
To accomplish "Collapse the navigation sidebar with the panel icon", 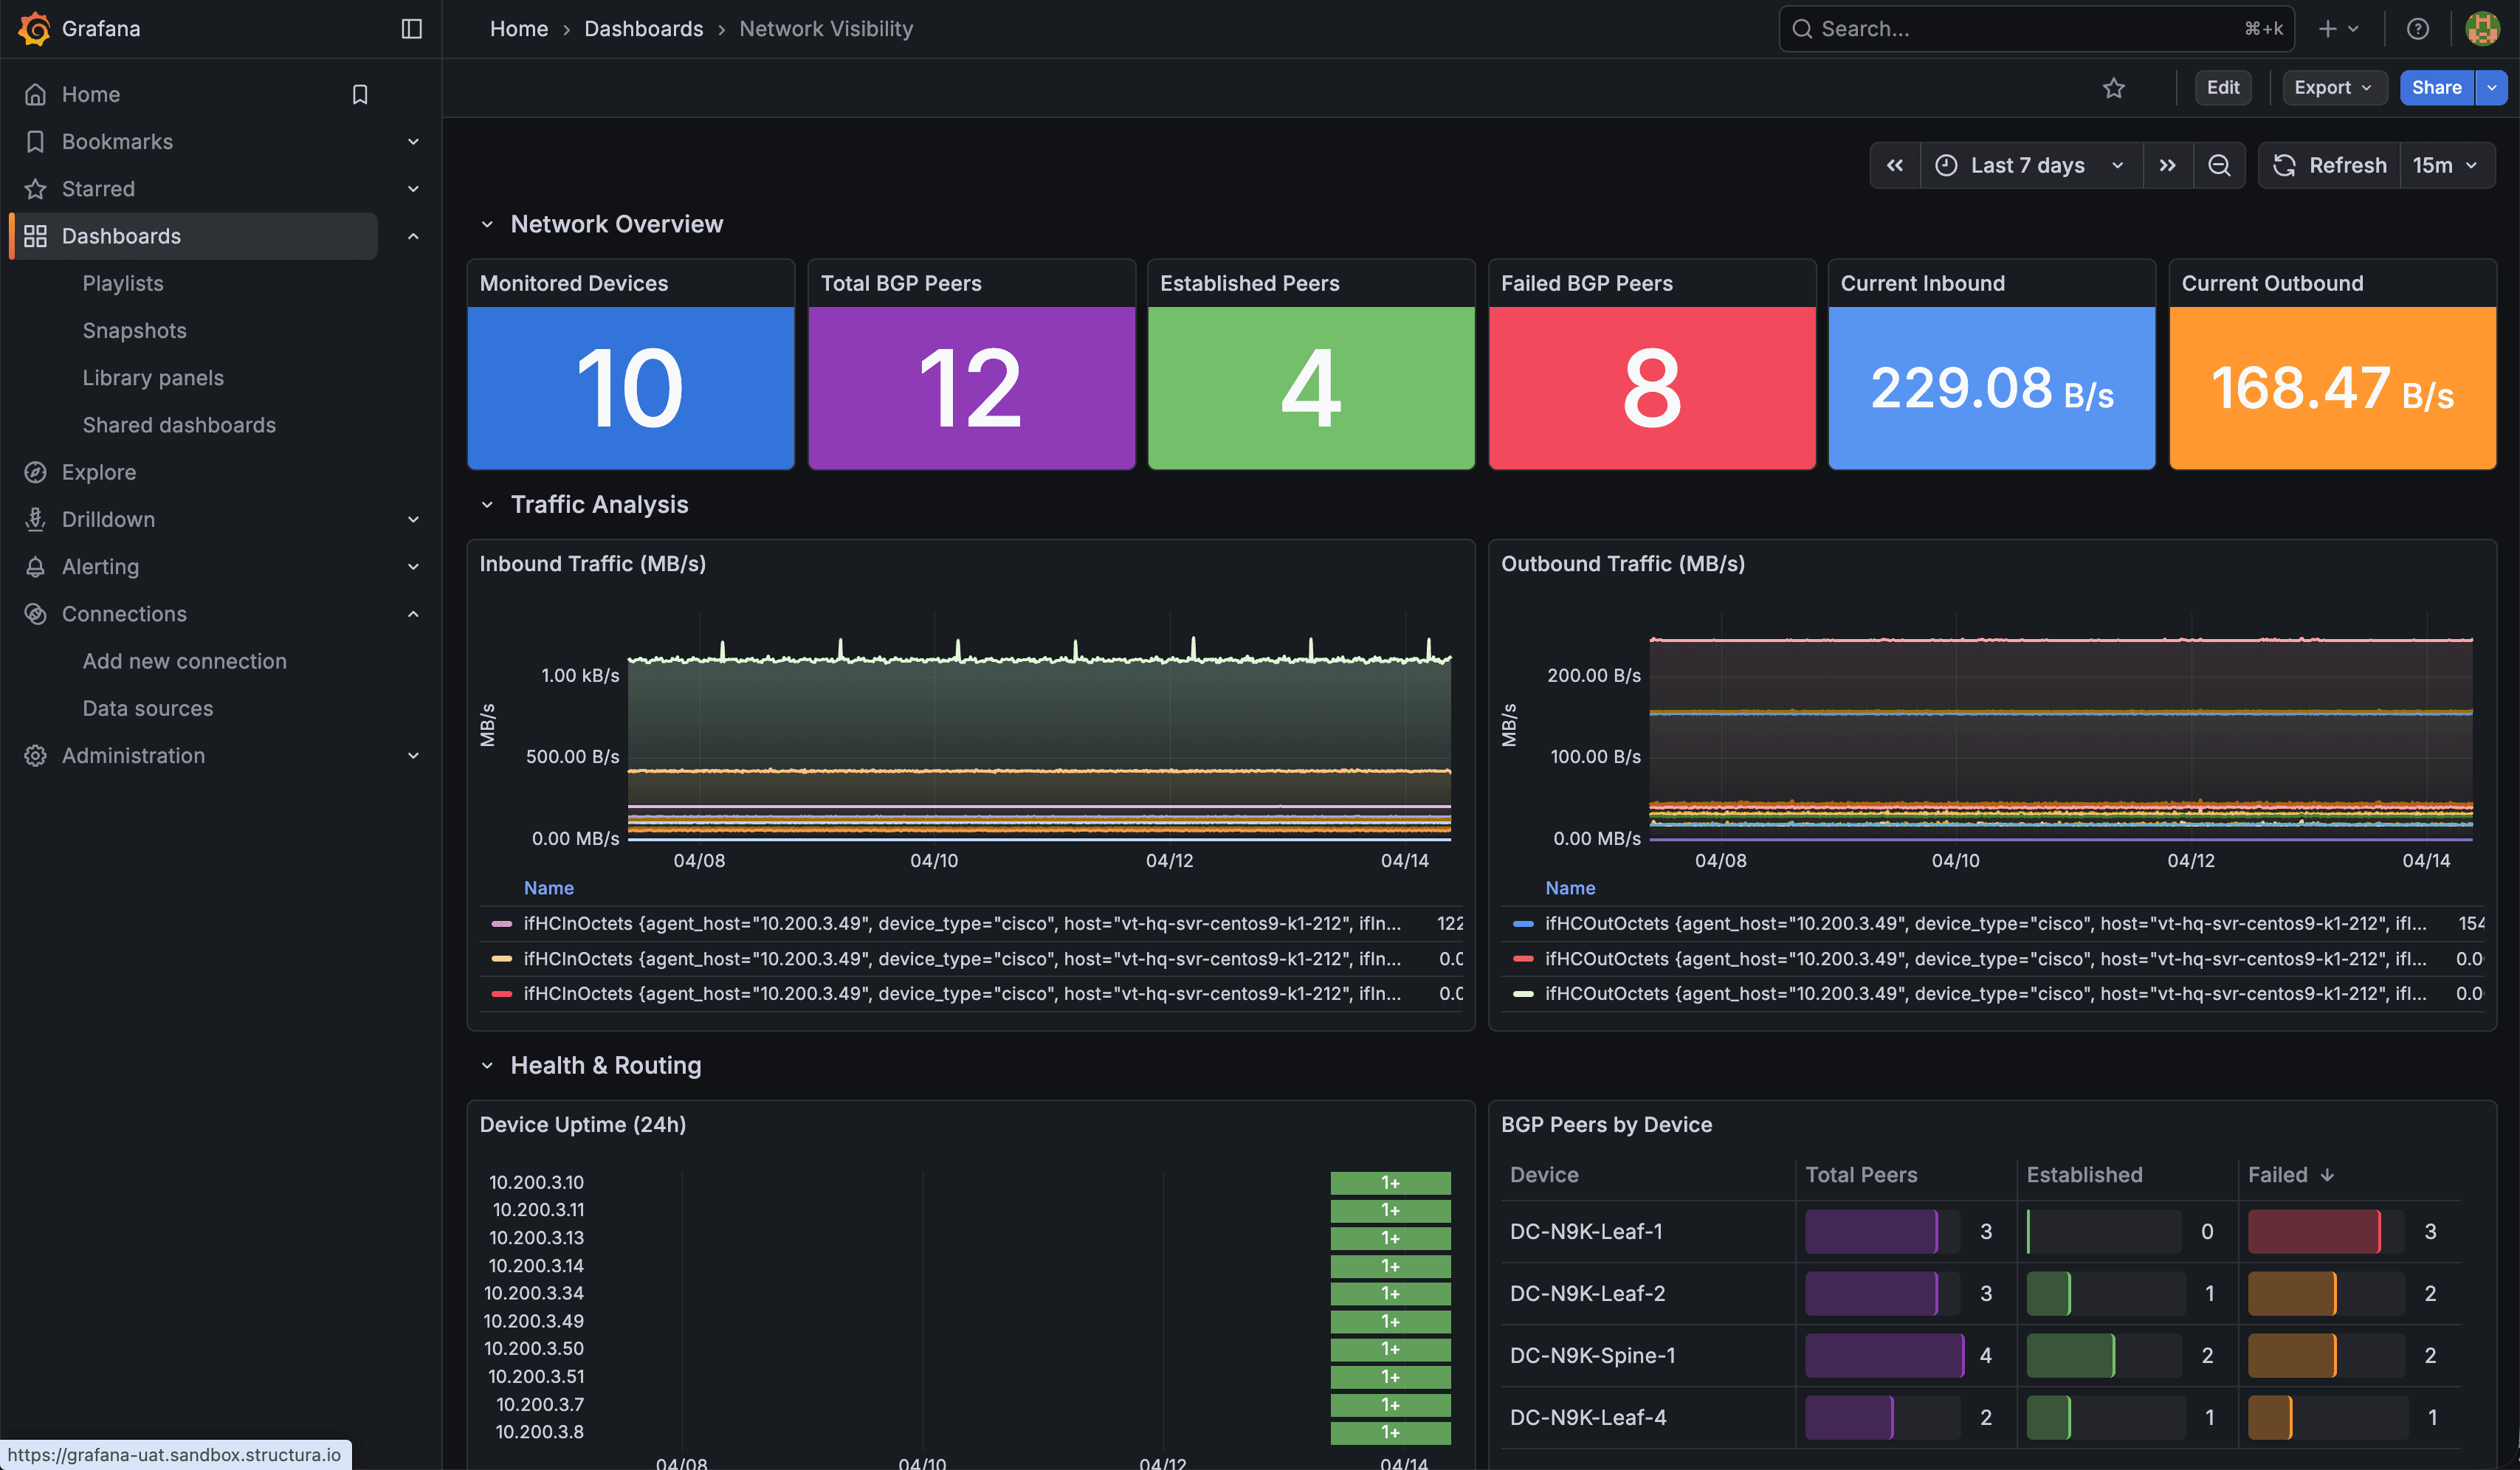I will [x=411, y=28].
